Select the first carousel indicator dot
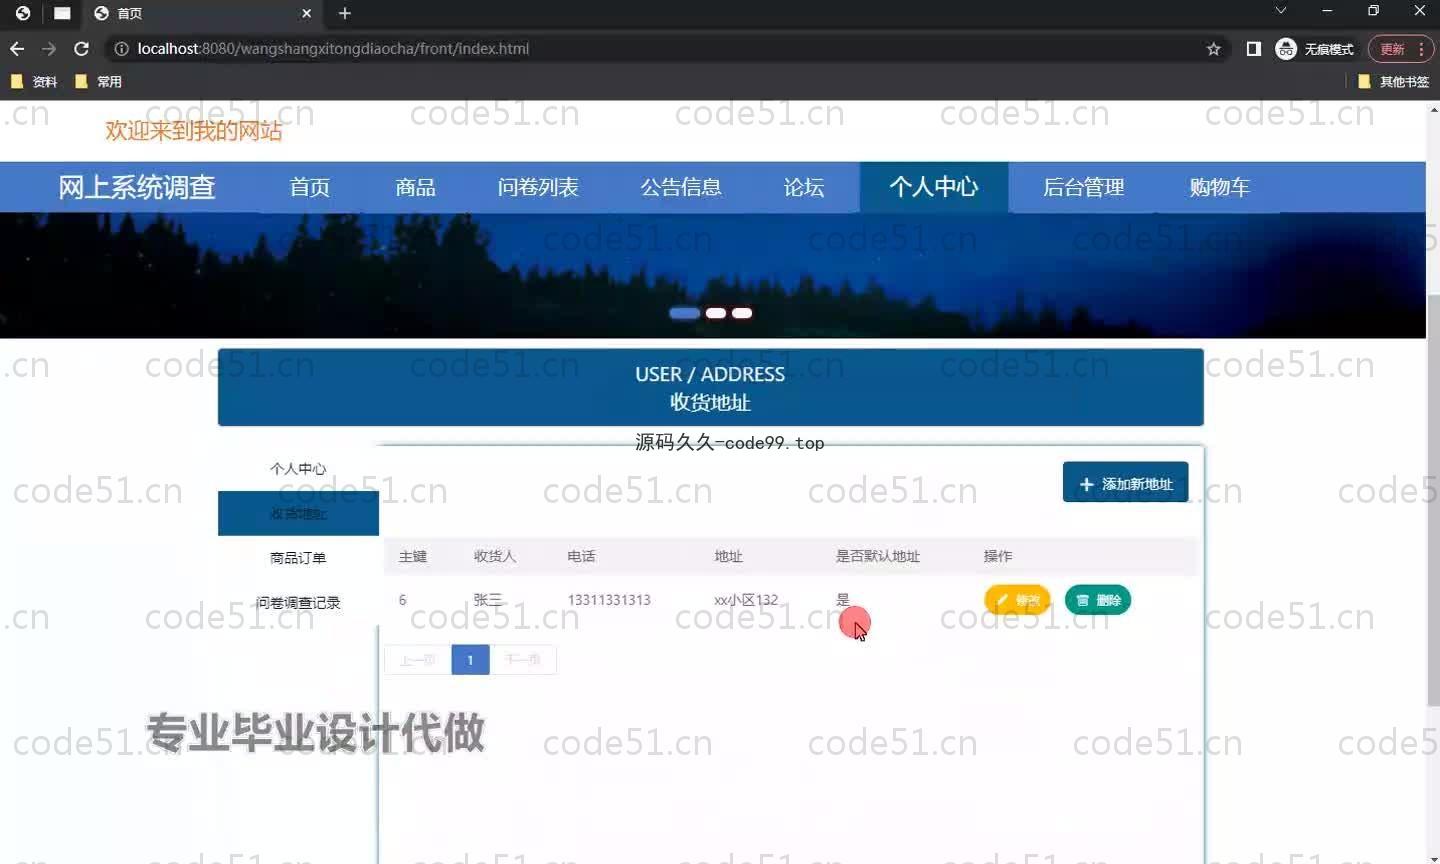The image size is (1440, 864). (685, 313)
